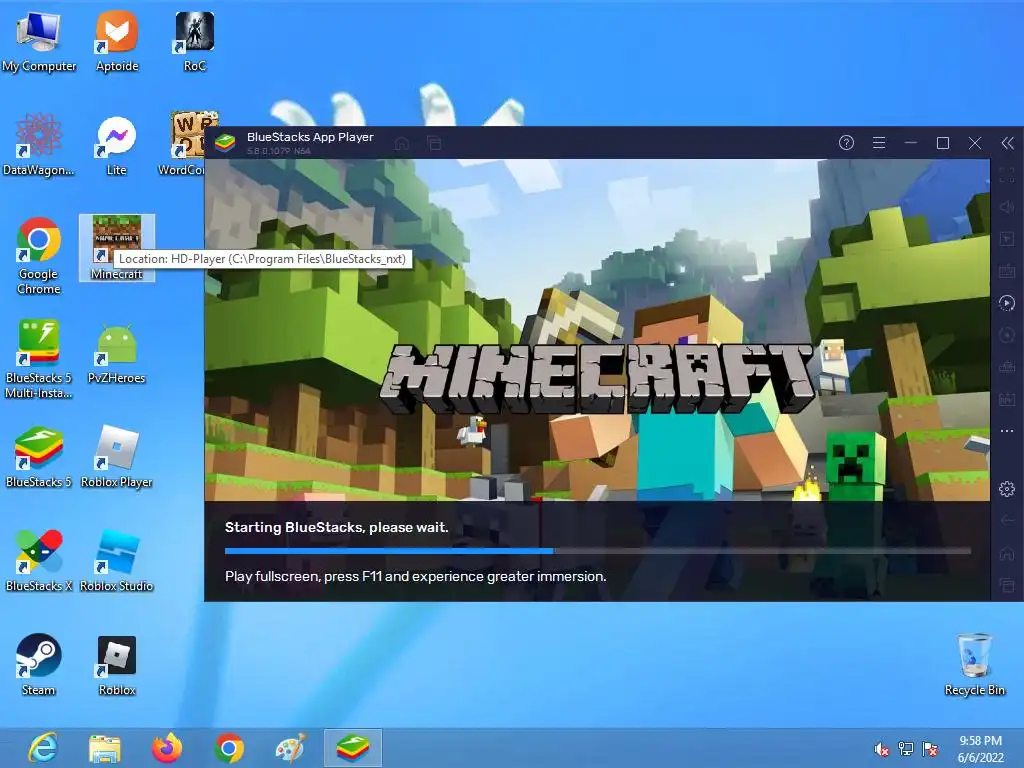Screen dimensions: 1024x768
Task: Open Firefox from taskbar
Action: [x=167, y=748]
